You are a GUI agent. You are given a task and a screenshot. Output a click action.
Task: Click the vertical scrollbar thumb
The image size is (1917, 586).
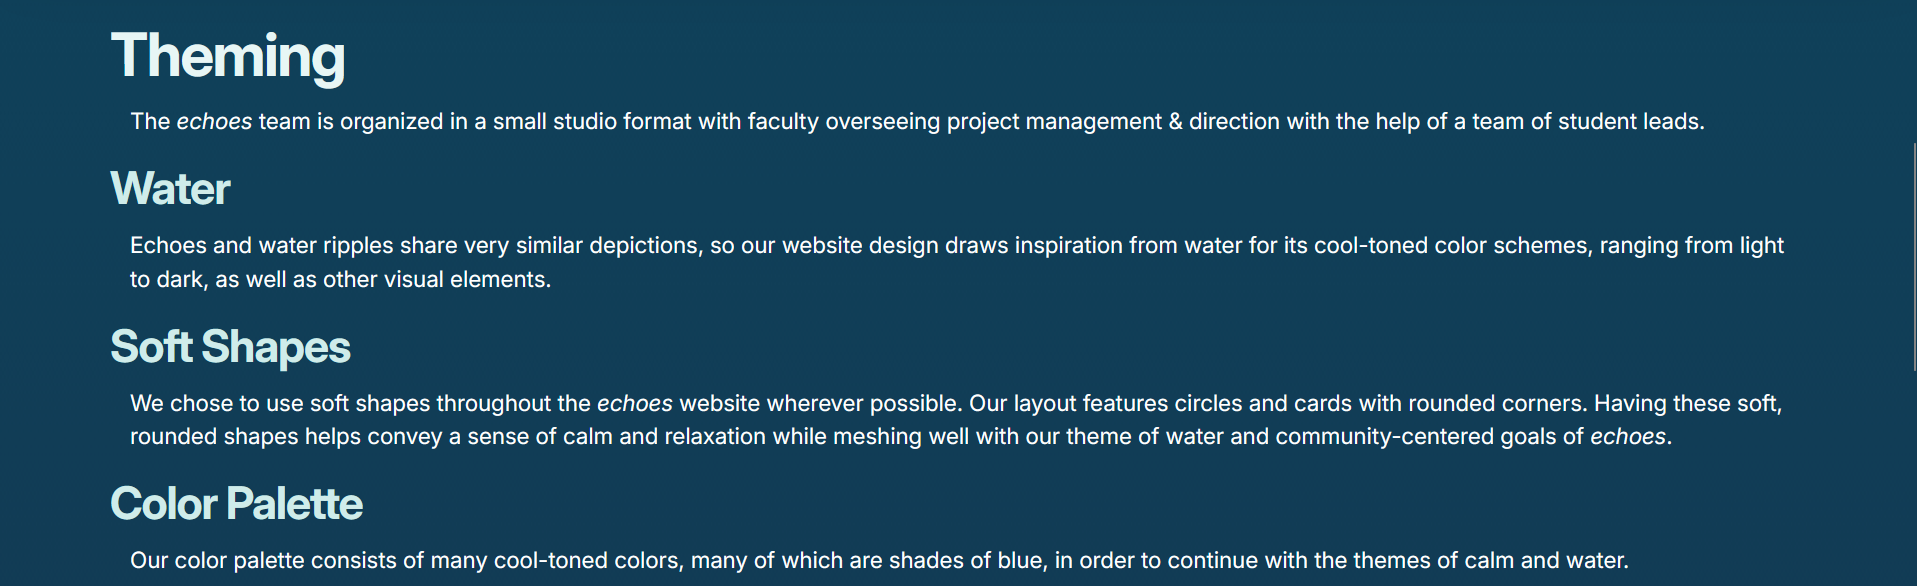(x=1914, y=257)
